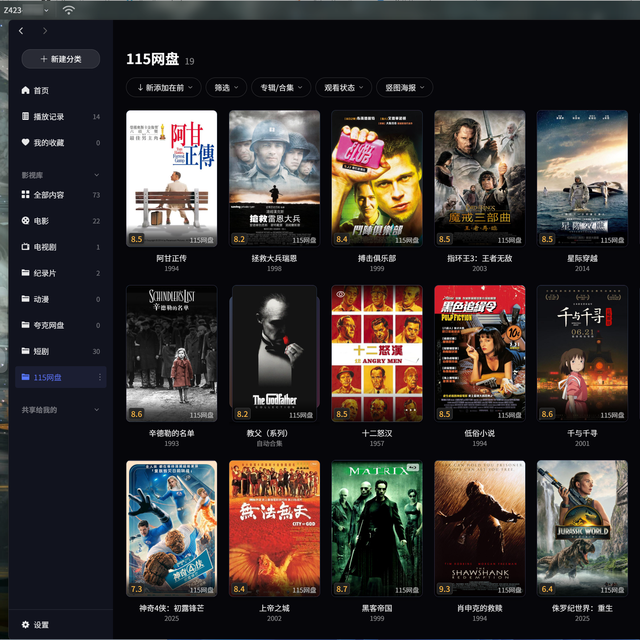This screenshot has width=640, height=640.
Task: Open the 星际穿越 poster
Action: (582, 178)
